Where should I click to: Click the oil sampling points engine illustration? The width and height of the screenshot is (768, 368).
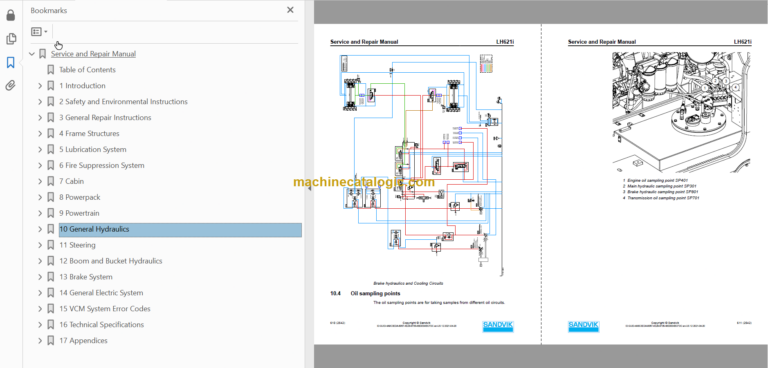[681, 113]
